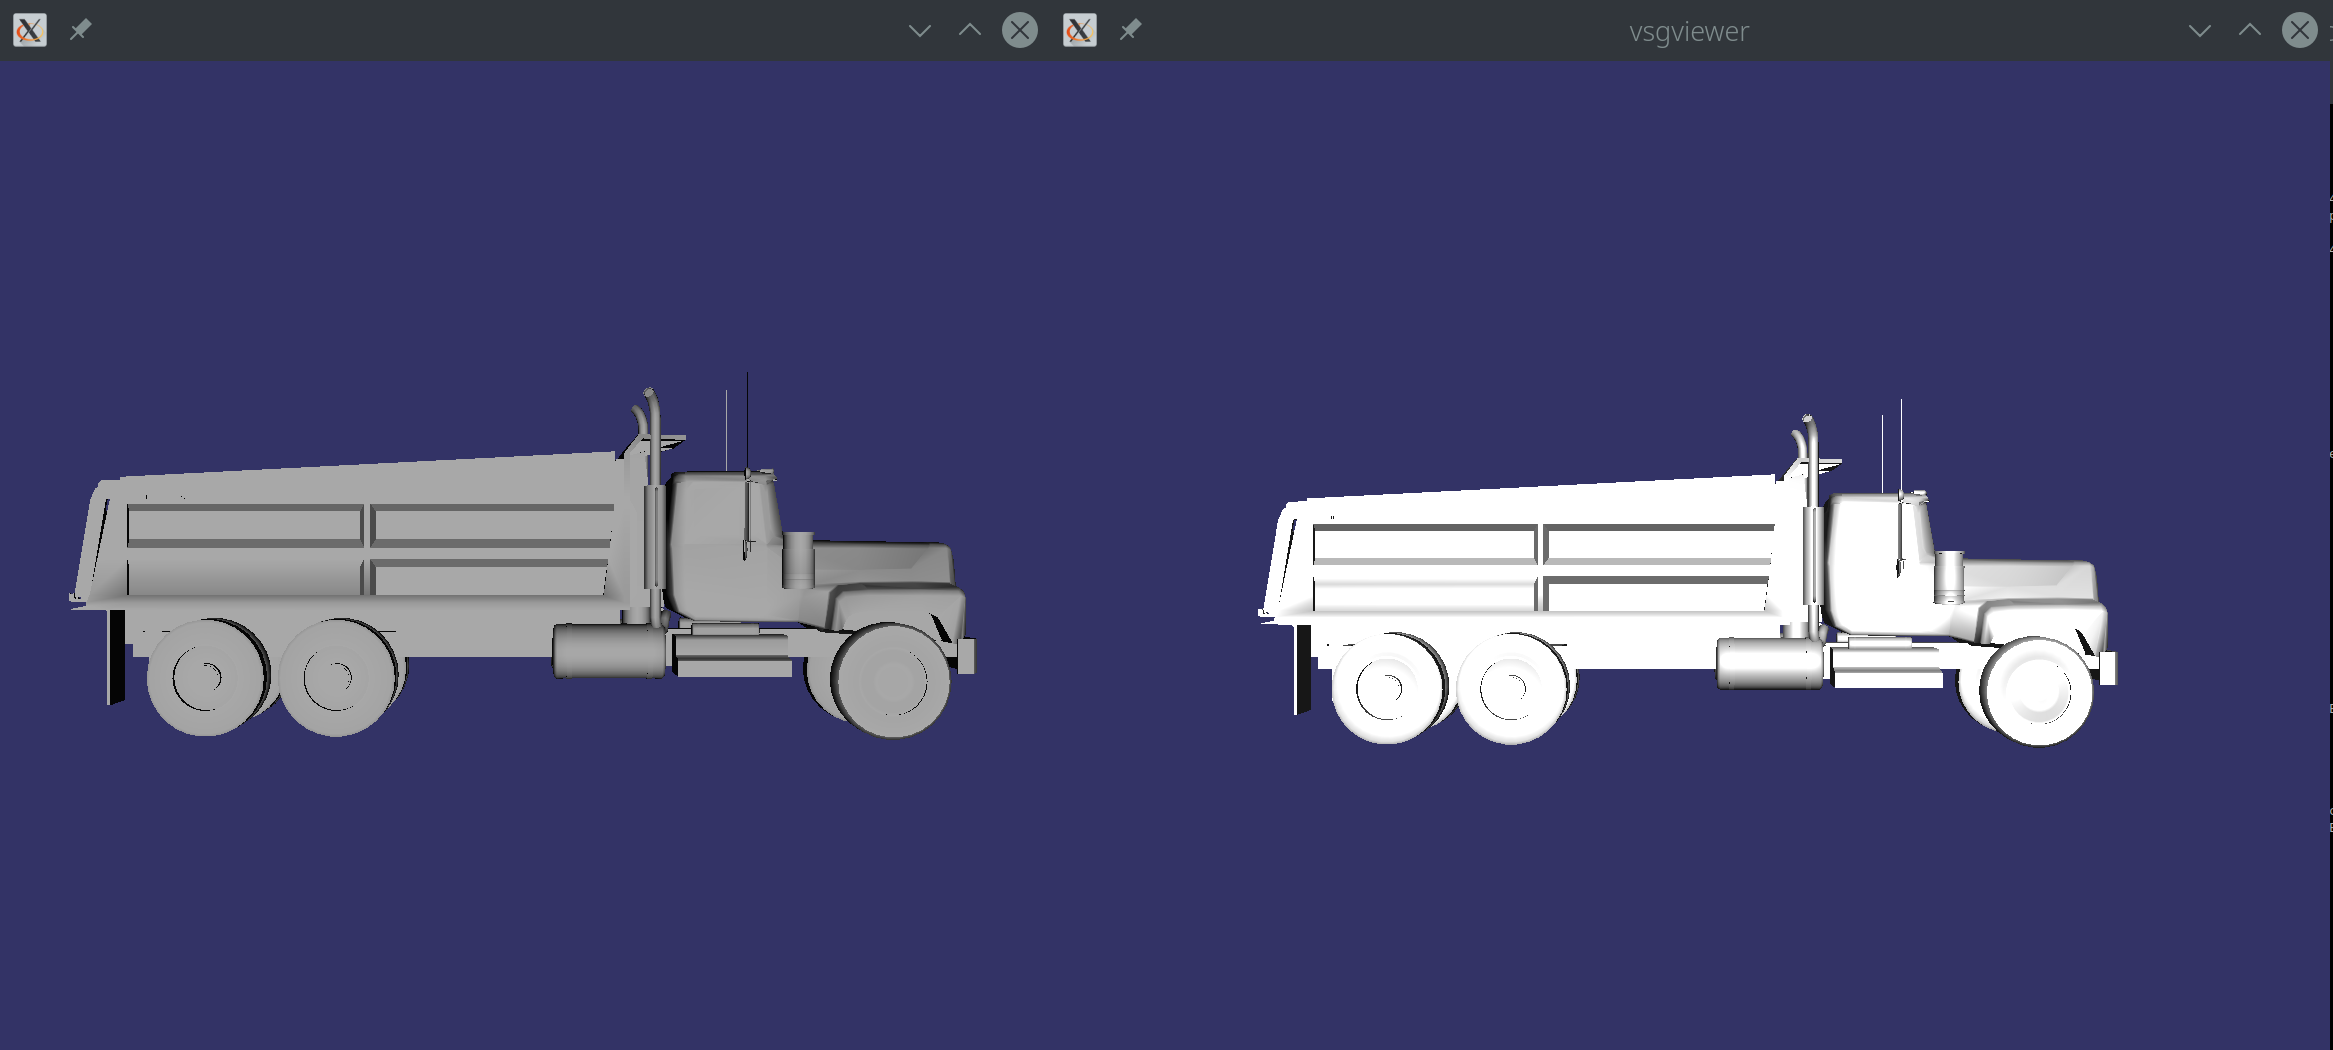Click the circular X icon at the top-right corner
The width and height of the screenshot is (2333, 1050).
(x=2299, y=30)
